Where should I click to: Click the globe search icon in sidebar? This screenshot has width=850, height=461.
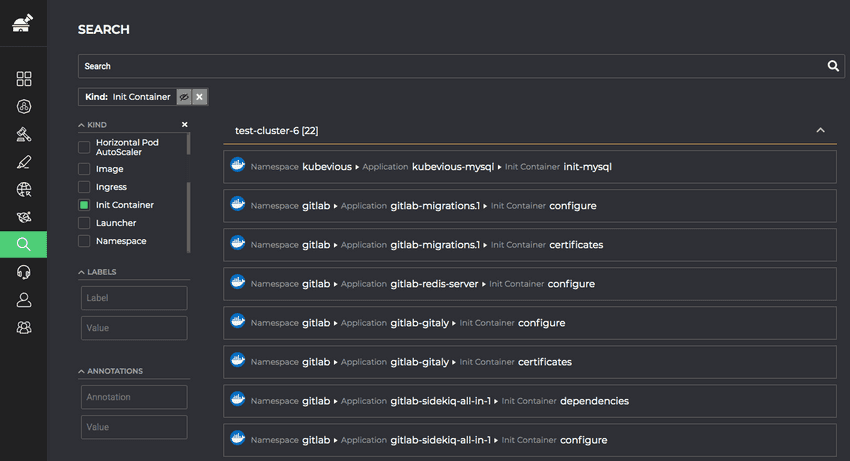pyautogui.click(x=24, y=189)
